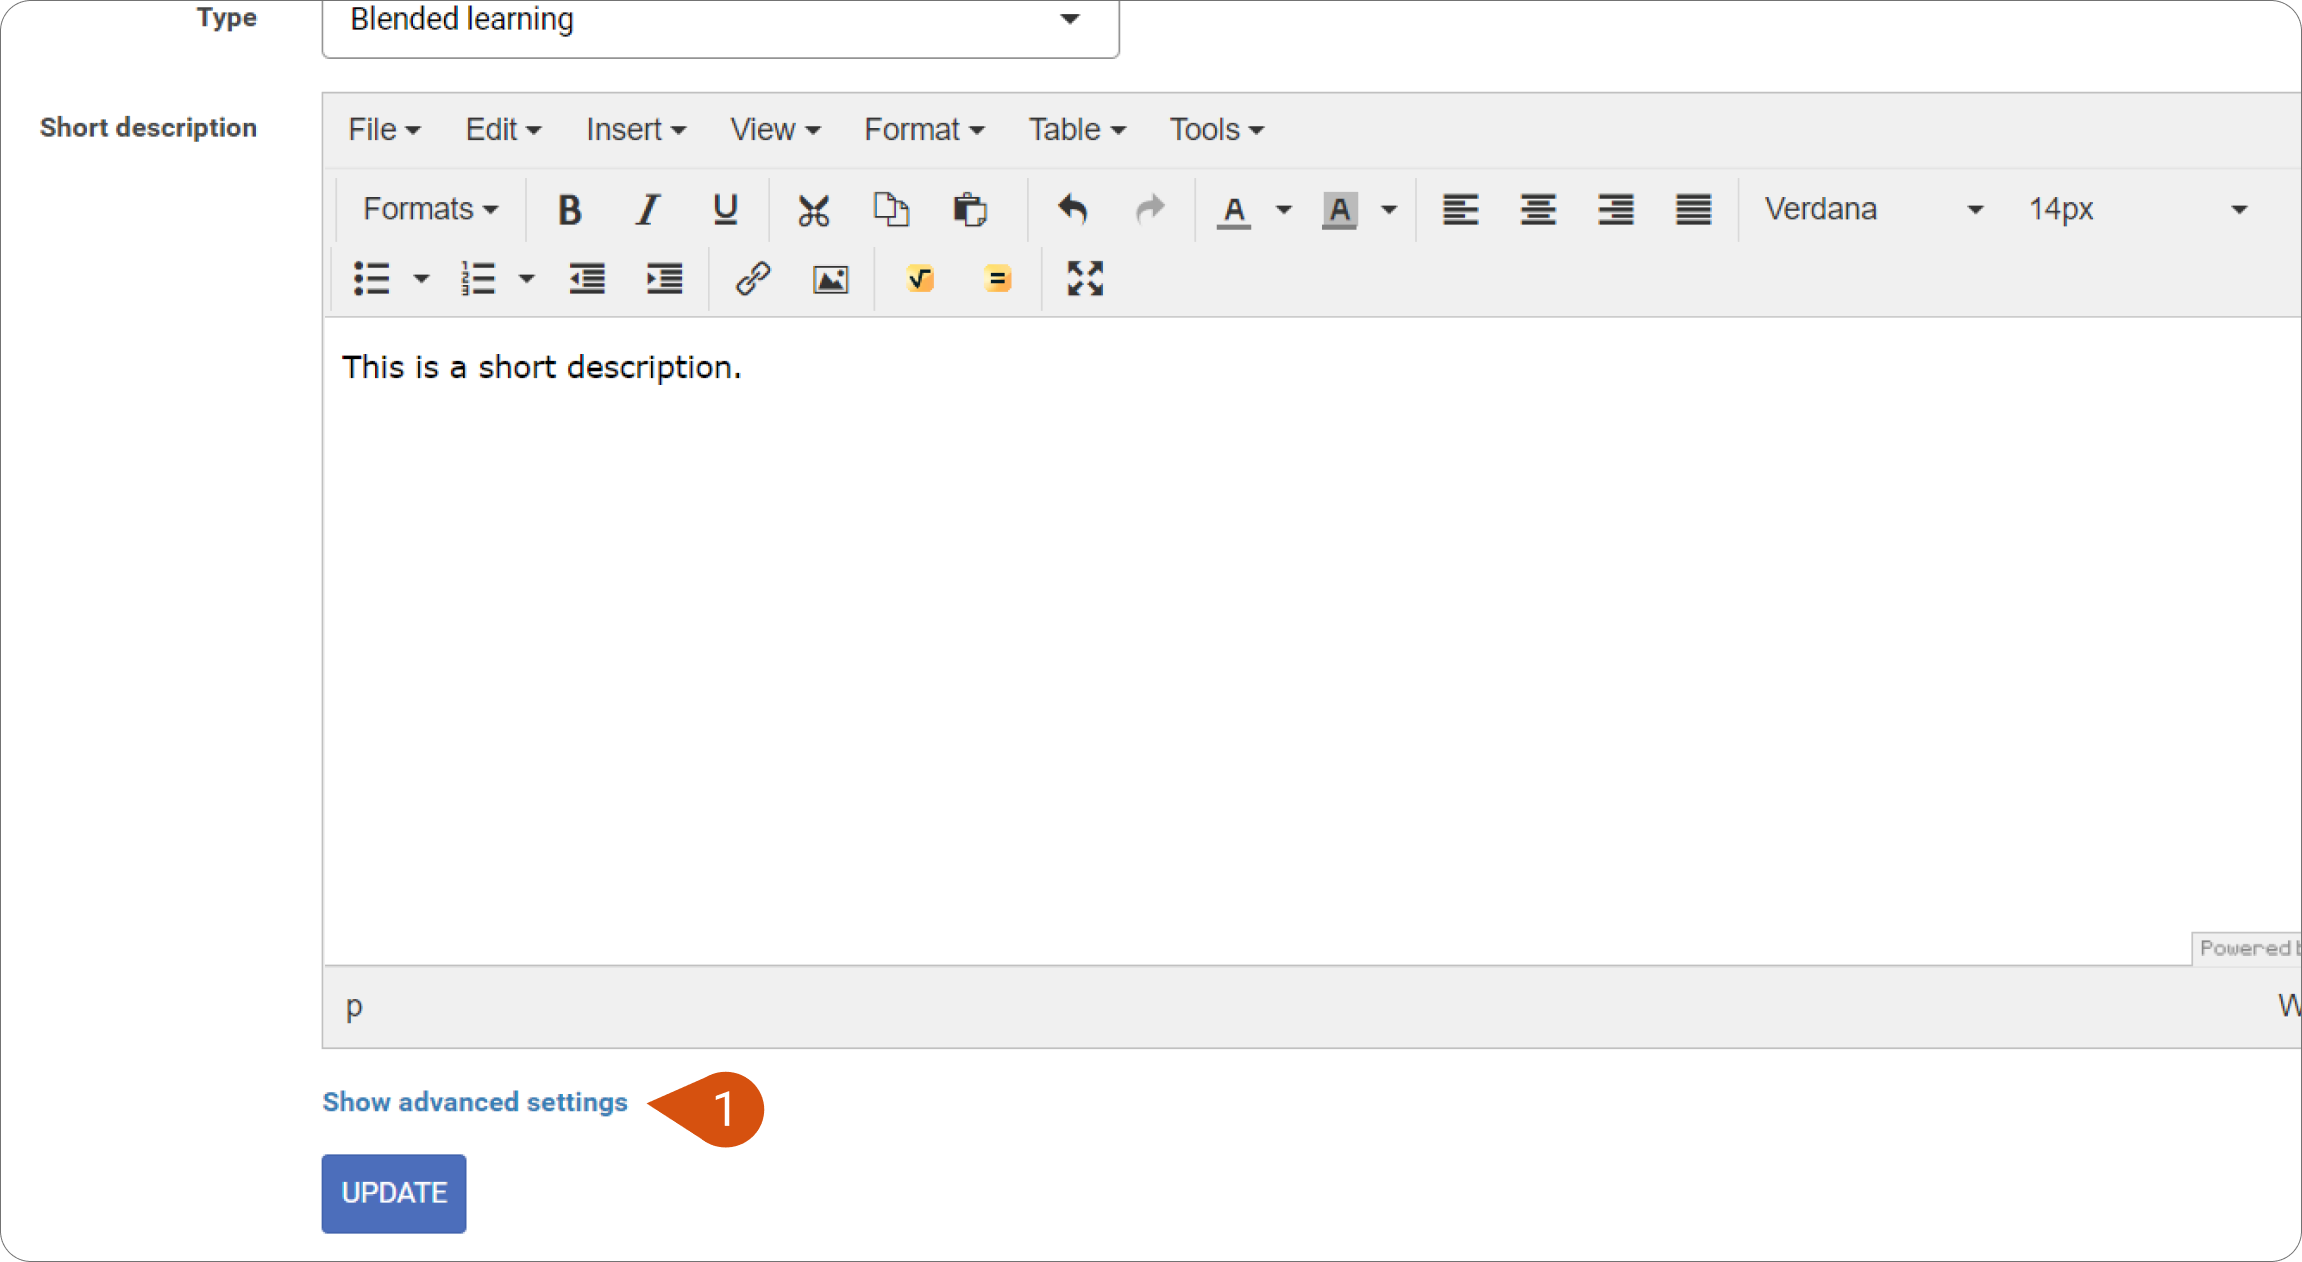Expand bullet list style options arrow
2302x1262 pixels.
pyautogui.click(x=421, y=279)
